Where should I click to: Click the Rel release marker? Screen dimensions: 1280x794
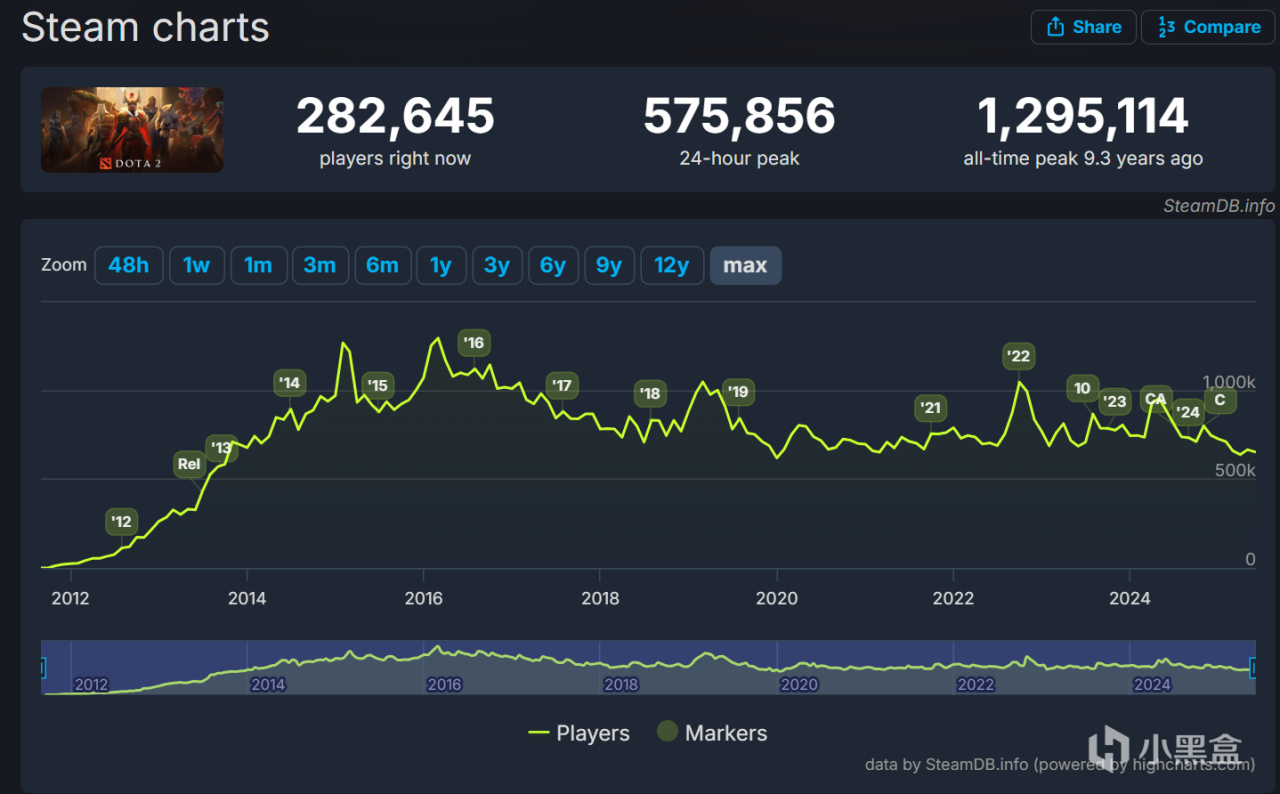(x=189, y=464)
